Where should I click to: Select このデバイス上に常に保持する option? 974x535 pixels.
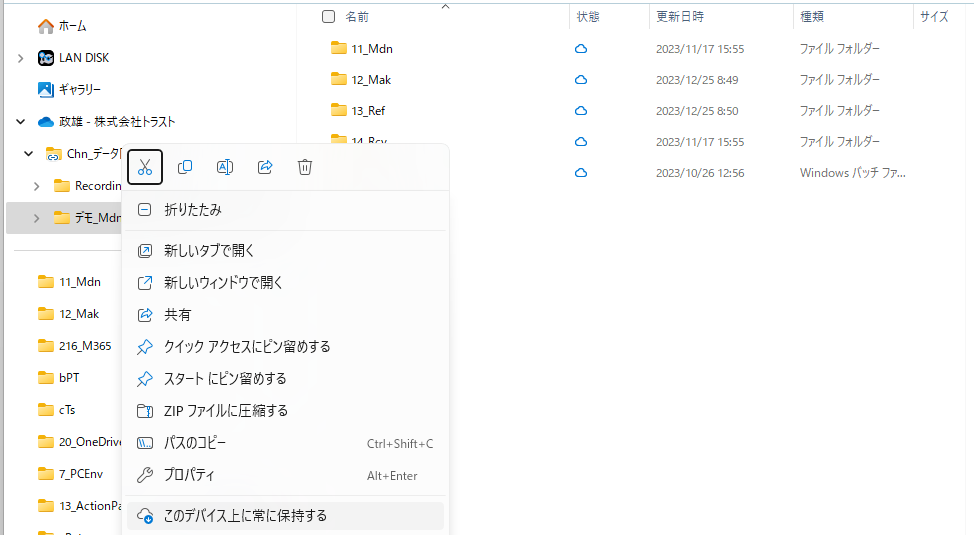pyautogui.click(x=245, y=516)
